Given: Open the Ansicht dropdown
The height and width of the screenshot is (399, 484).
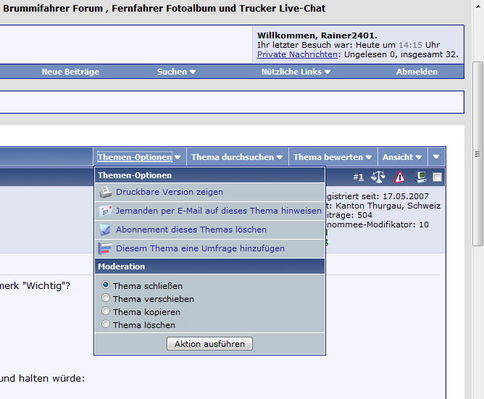Looking at the screenshot, I should 402,157.
